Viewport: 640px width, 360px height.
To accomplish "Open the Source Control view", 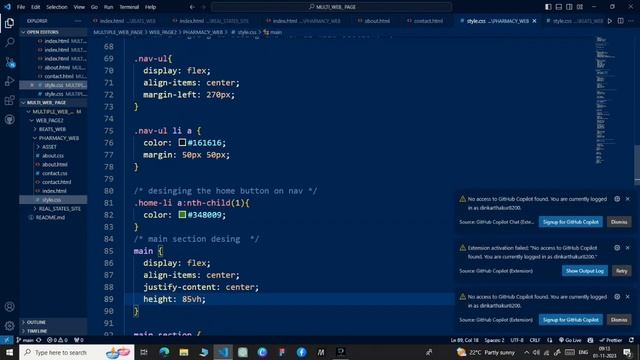I will [9, 62].
